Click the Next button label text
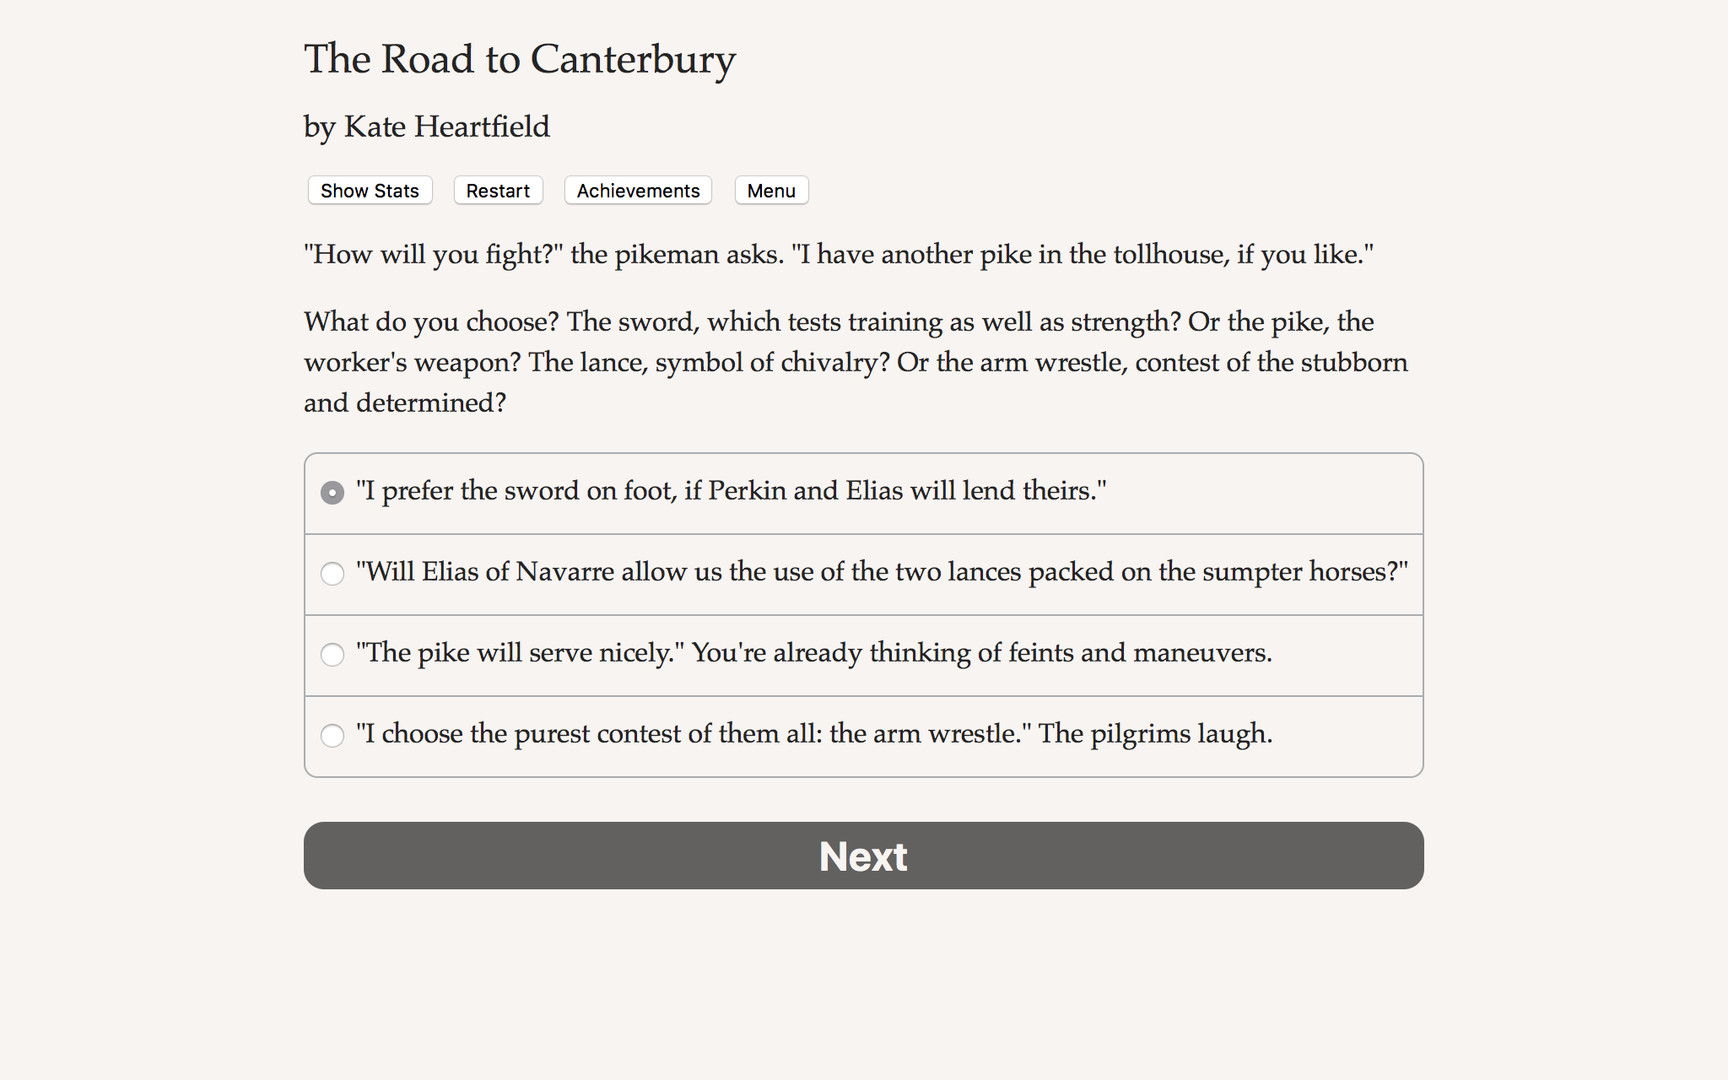This screenshot has width=1728, height=1080. click(863, 855)
